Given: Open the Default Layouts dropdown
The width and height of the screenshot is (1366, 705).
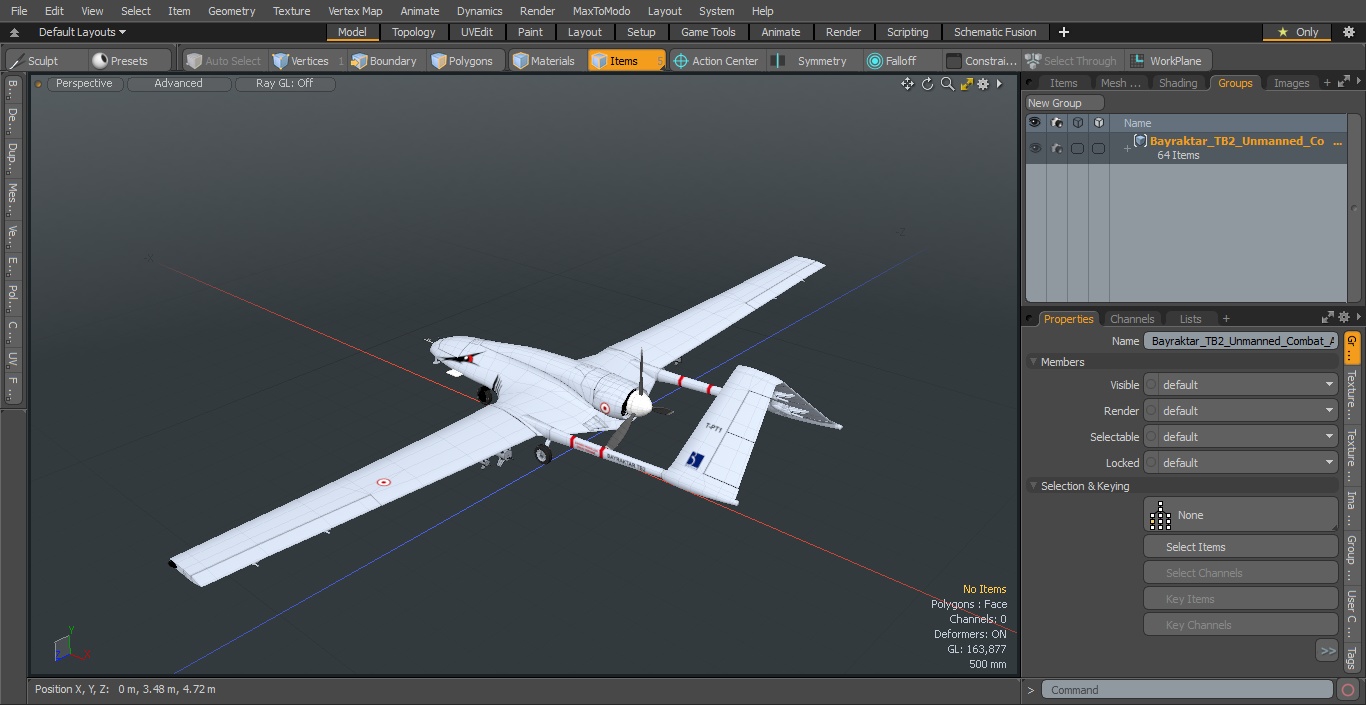Looking at the screenshot, I should pyautogui.click(x=82, y=32).
